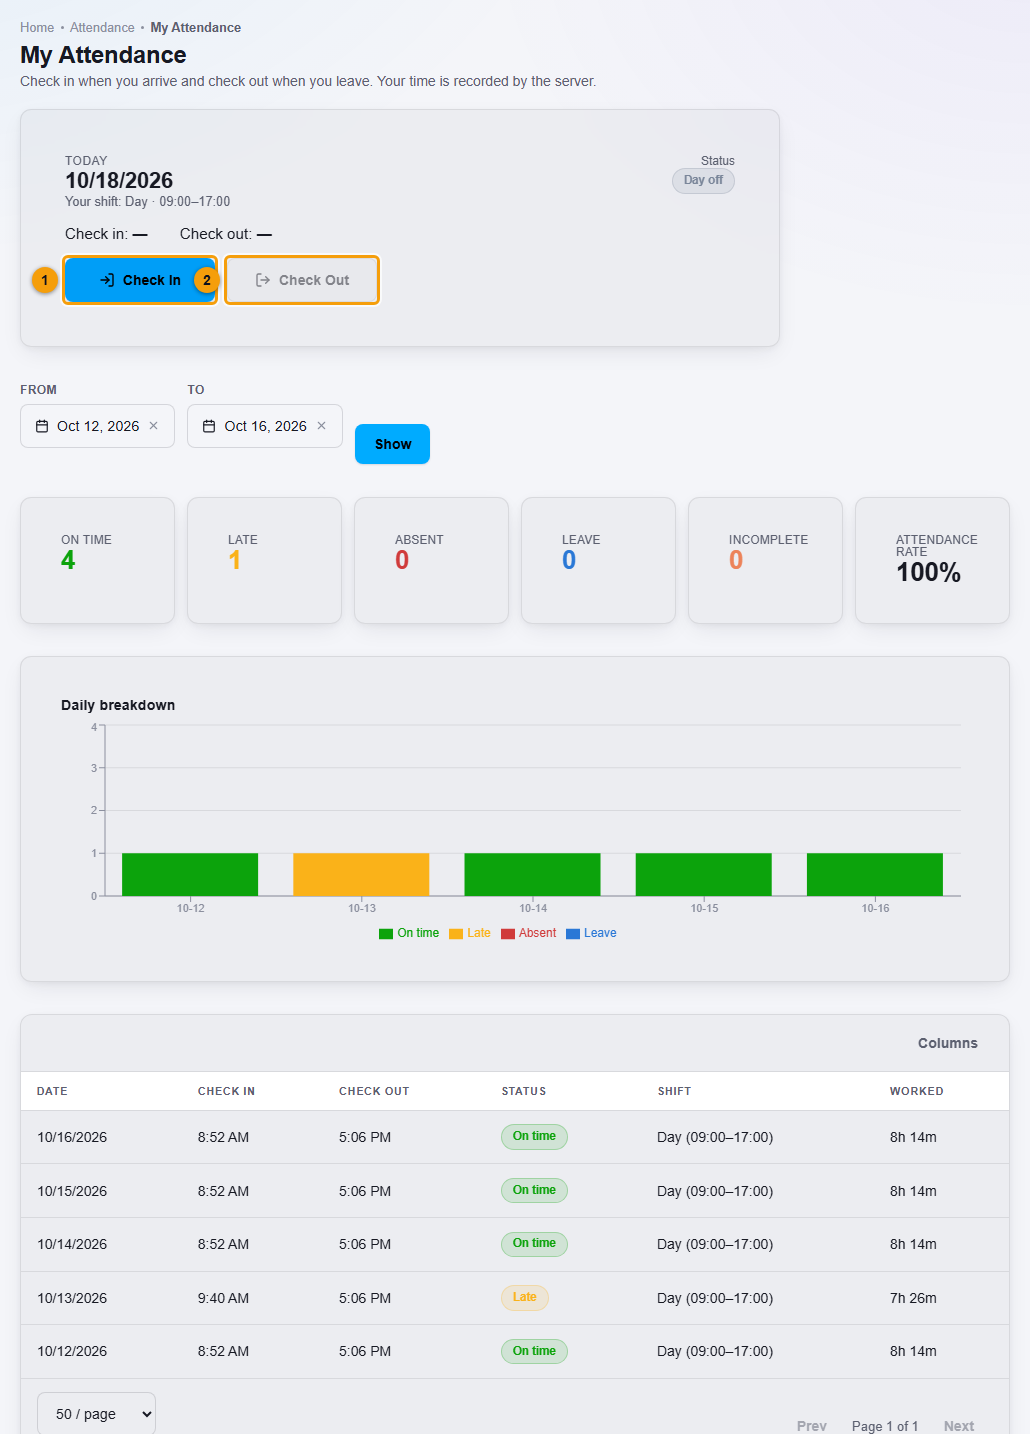Toggle the On time legend swatch
This screenshot has height=1434, width=1030.
pyautogui.click(x=386, y=934)
